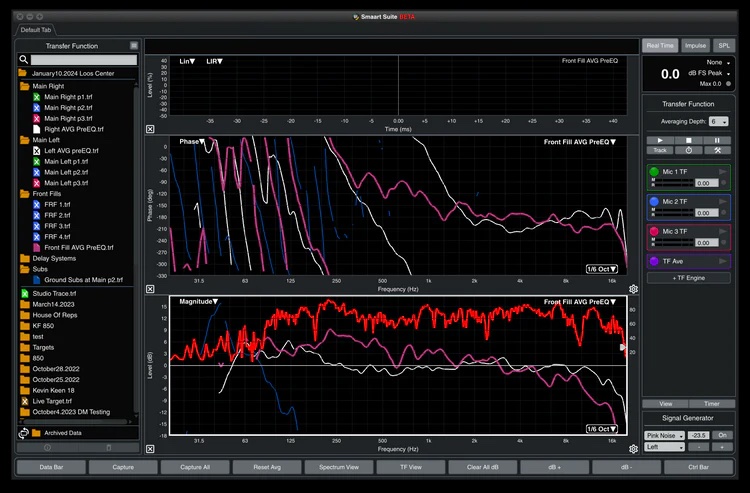Click the green Mic 1 TF indicator
Screen dimensions: 750x493
(653, 173)
